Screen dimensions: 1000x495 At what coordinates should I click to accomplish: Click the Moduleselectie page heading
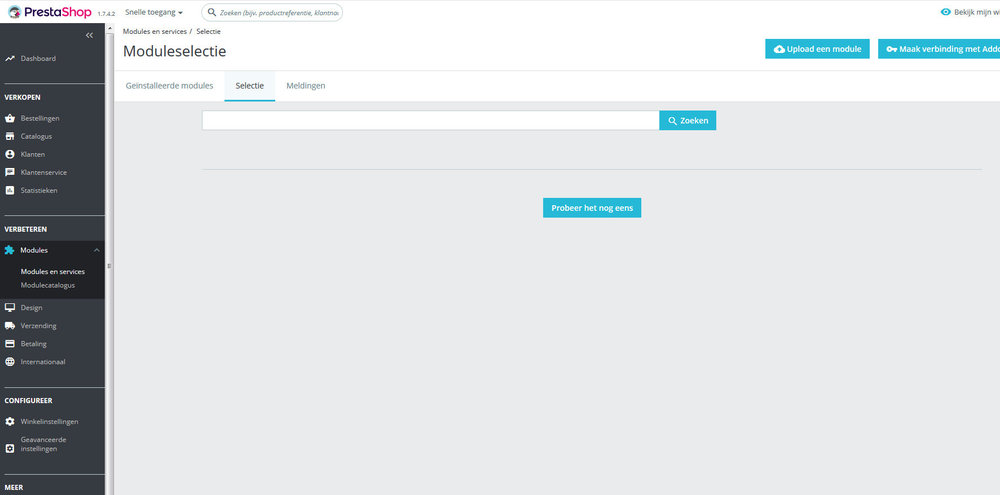click(174, 51)
